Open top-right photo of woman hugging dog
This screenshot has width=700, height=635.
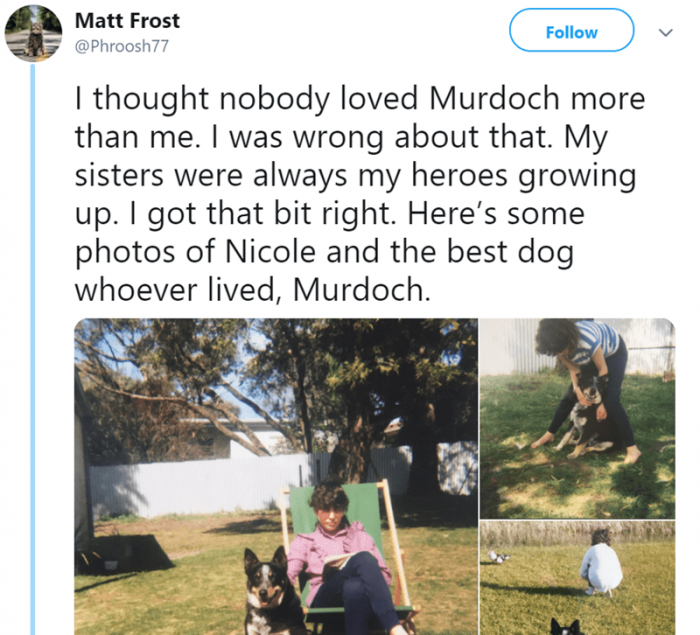[578, 417]
